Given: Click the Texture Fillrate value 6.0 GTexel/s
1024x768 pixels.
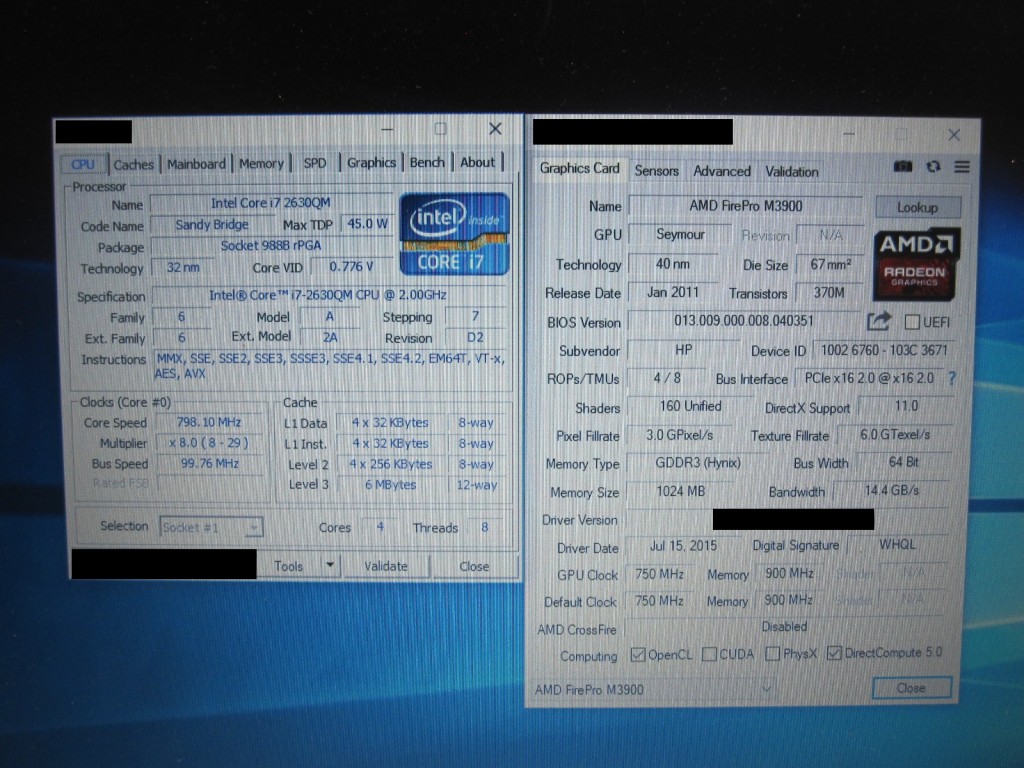Looking at the screenshot, I should [x=895, y=434].
